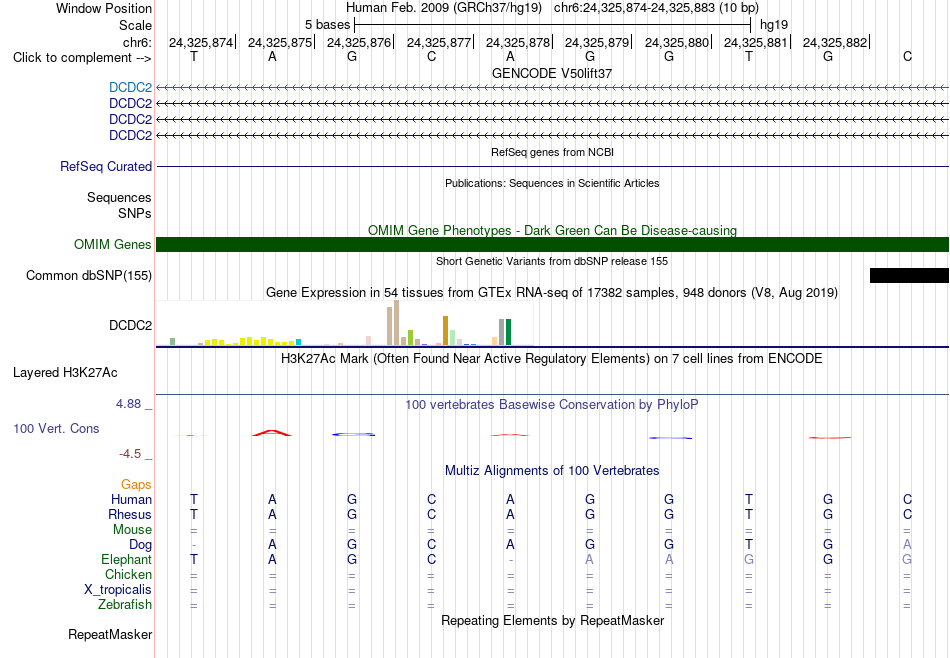Image resolution: width=950 pixels, height=658 pixels.
Task: Click the 'Human Feb. 2009 (GRCh37/hg19)' position header
Action: click(x=443, y=8)
